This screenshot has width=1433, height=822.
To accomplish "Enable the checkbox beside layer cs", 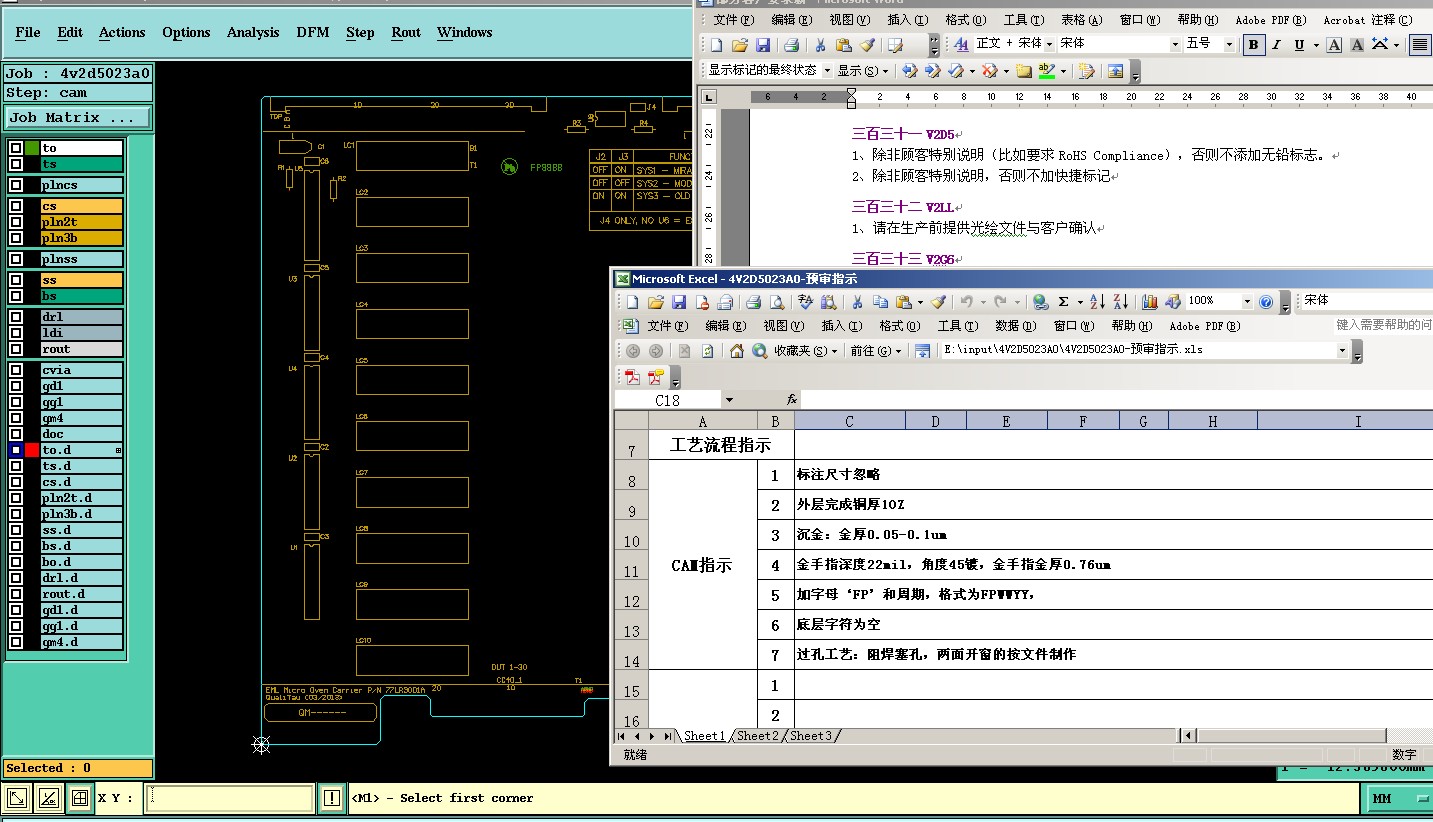I will pyautogui.click(x=16, y=206).
